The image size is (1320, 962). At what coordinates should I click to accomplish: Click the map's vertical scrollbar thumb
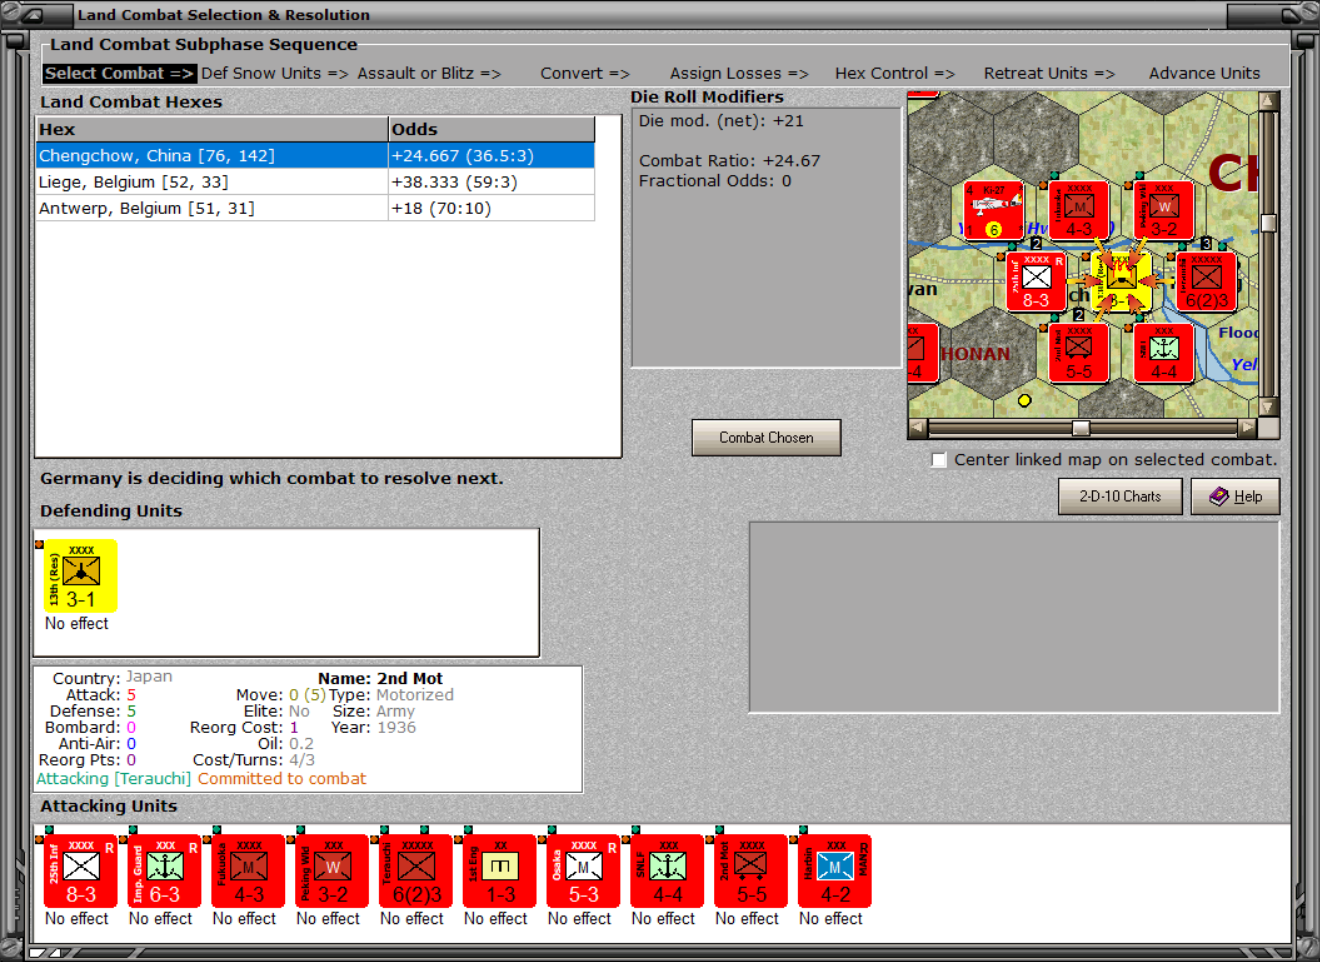[1268, 223]
